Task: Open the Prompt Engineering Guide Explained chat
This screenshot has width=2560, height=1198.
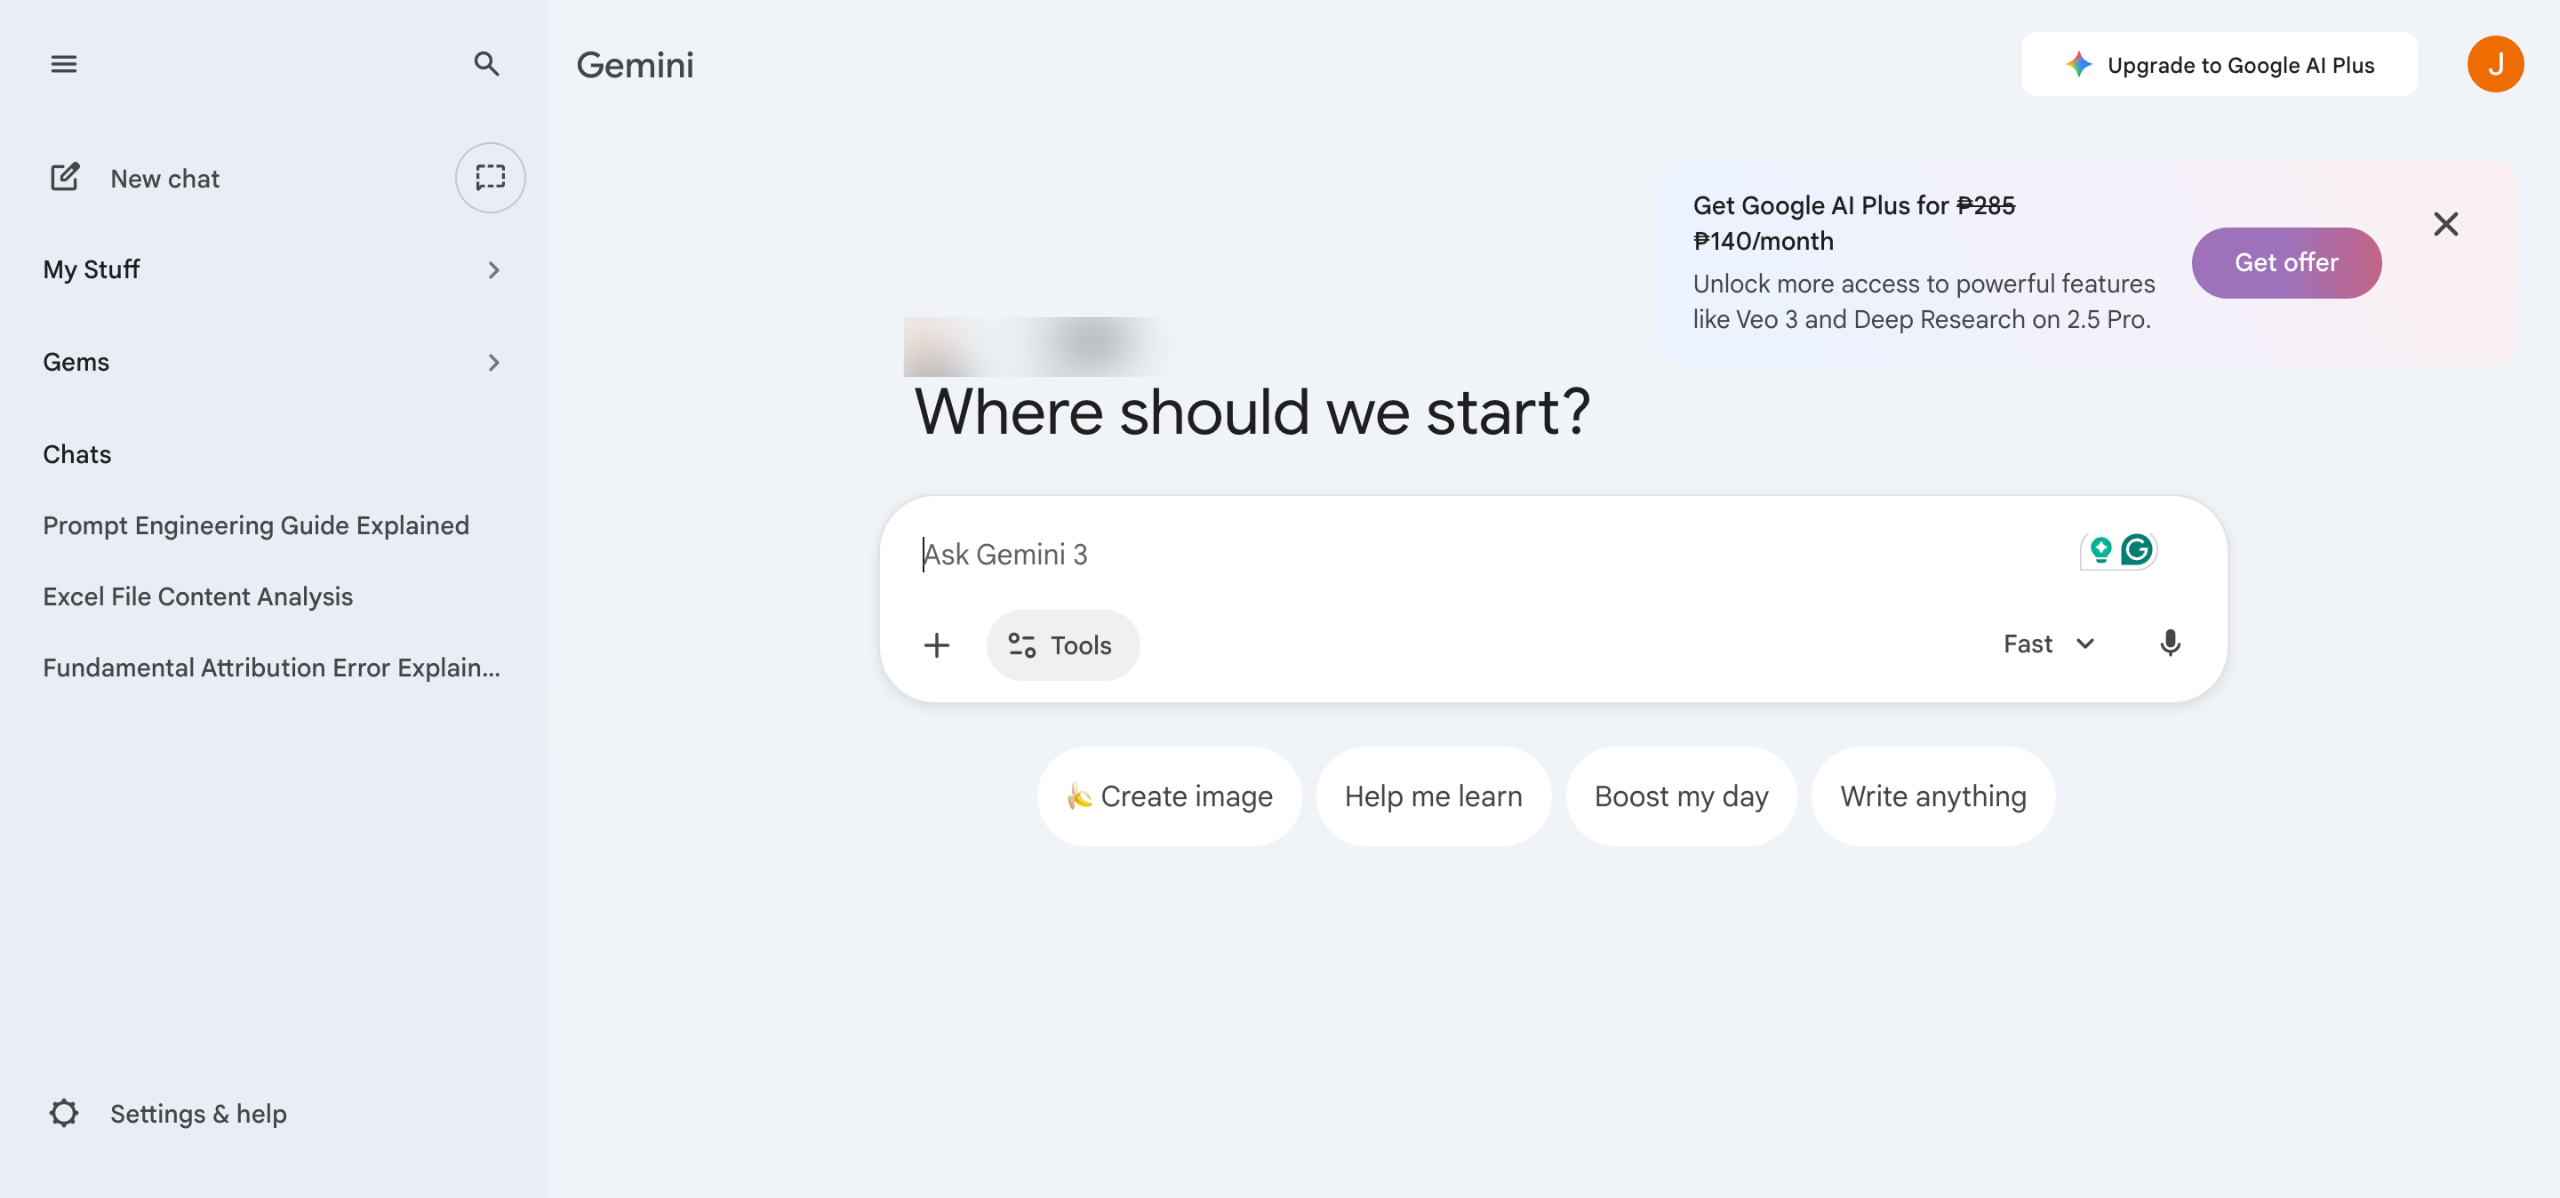Action: [256, 526]
